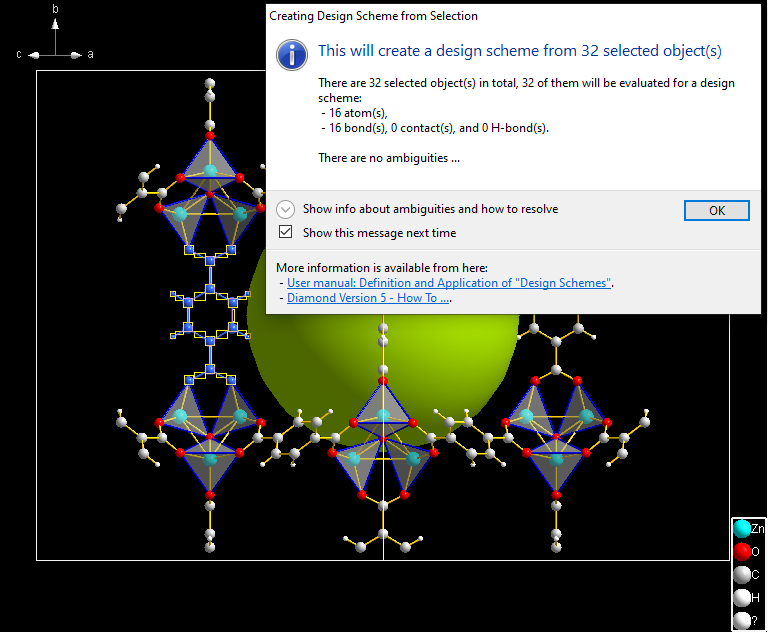Click the white H sphere in the legend
The height and width of the screenshot is (632, 768).
(741, 597)
